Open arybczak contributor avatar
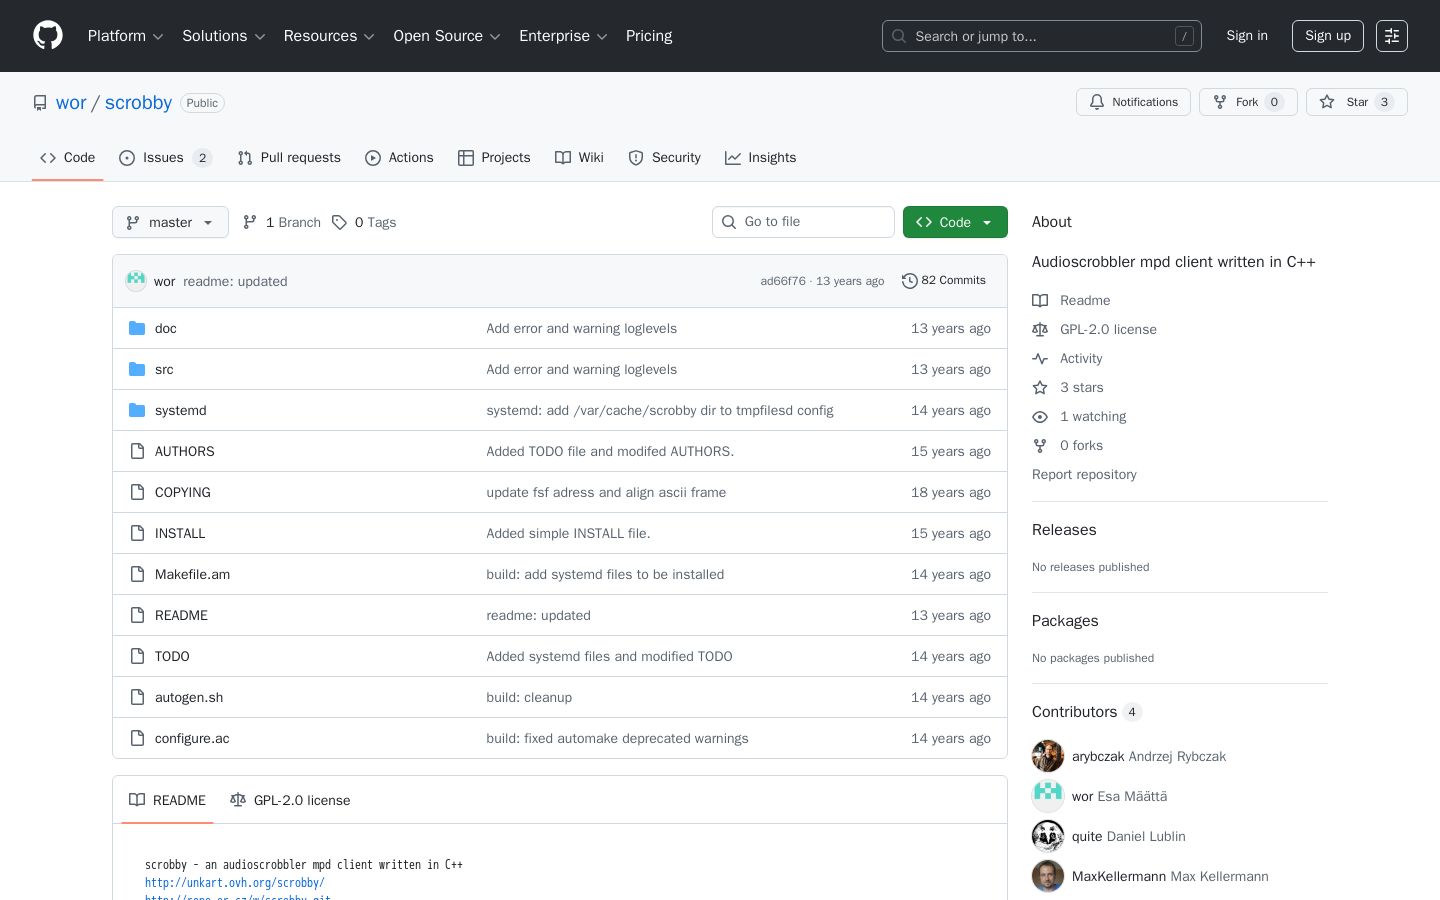 (x=1048, y=756)
